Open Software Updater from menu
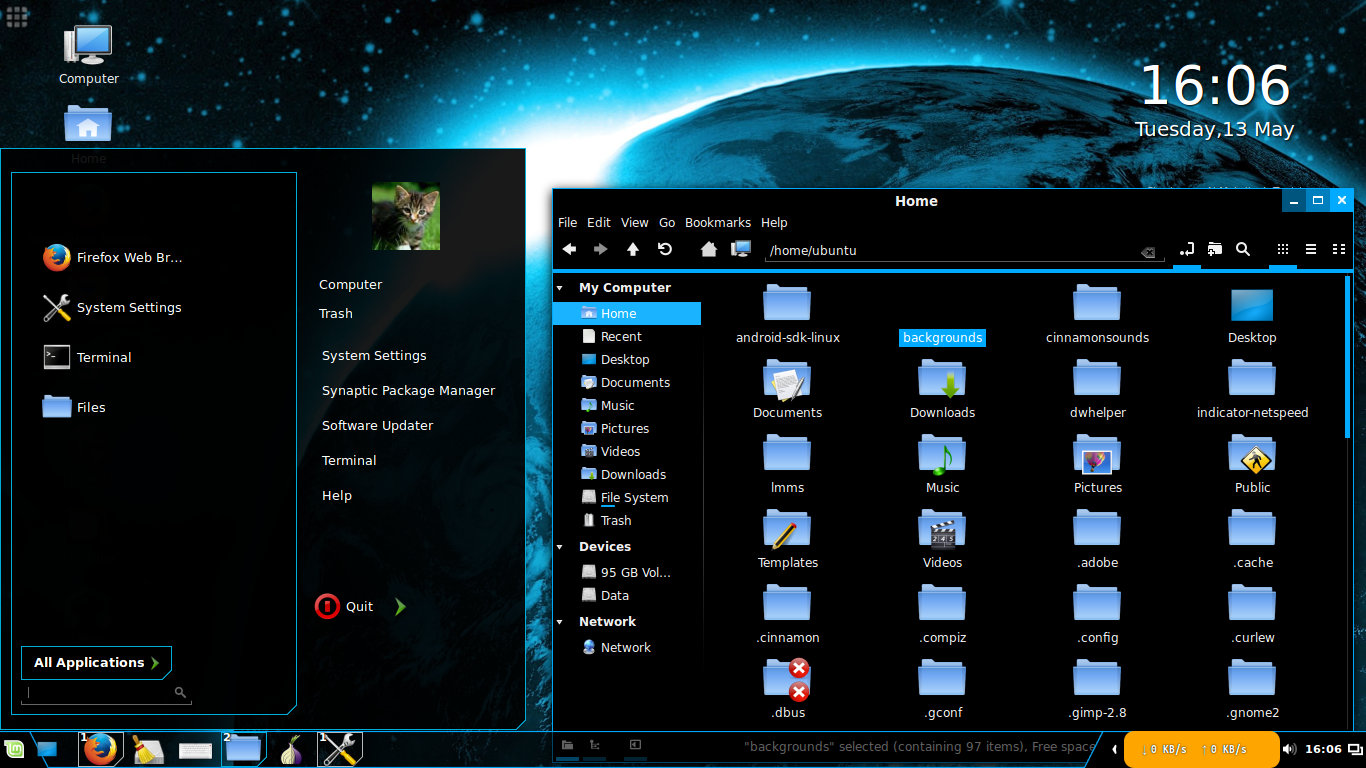 pyautogui.click(x=377, y=426)
